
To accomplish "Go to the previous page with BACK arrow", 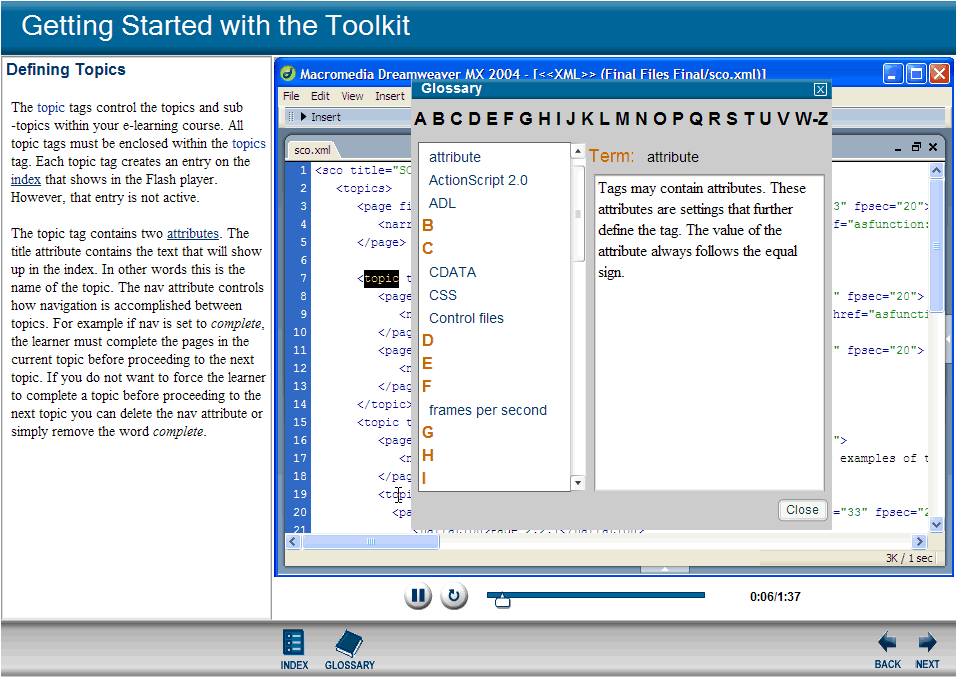I will 888,652.
